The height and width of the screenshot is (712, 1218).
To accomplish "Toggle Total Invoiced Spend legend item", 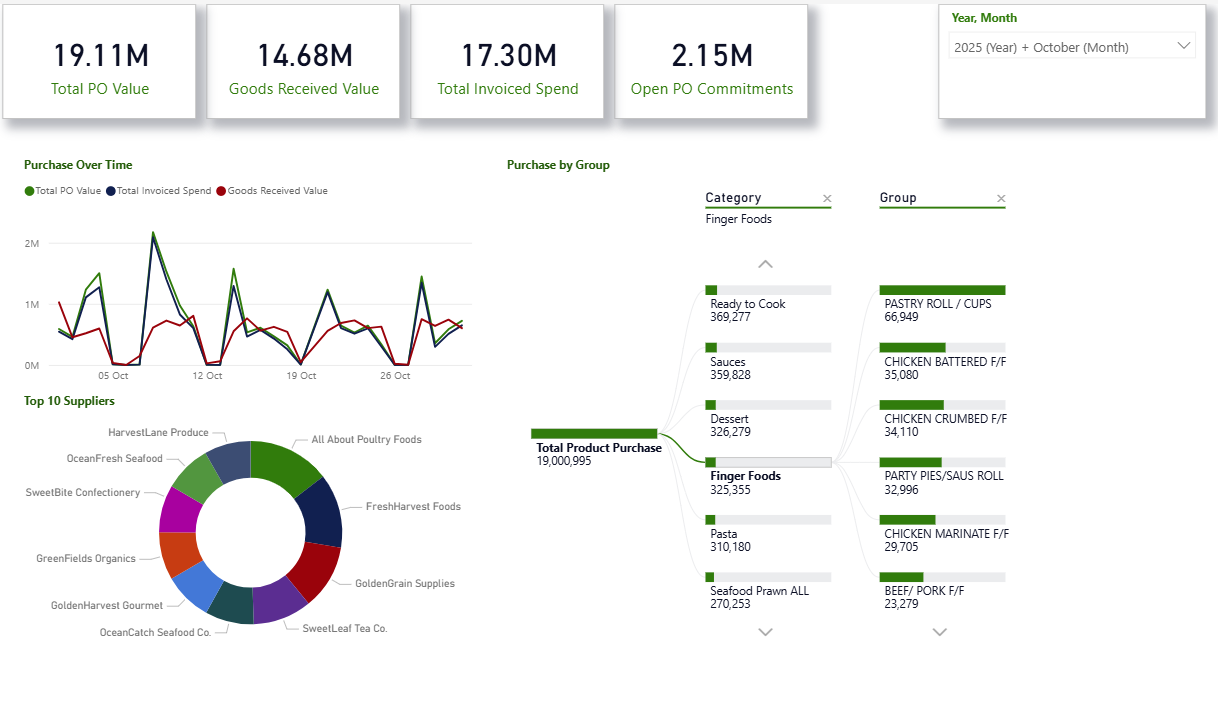I will coord(162,191).
